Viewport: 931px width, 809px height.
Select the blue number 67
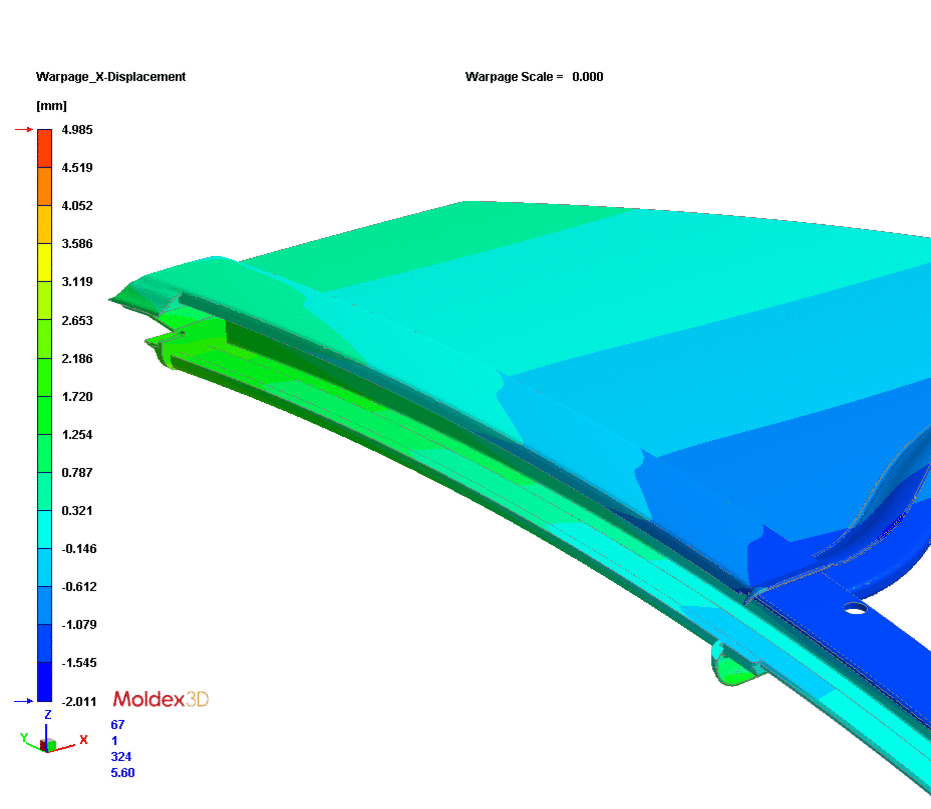coord(118,725)
